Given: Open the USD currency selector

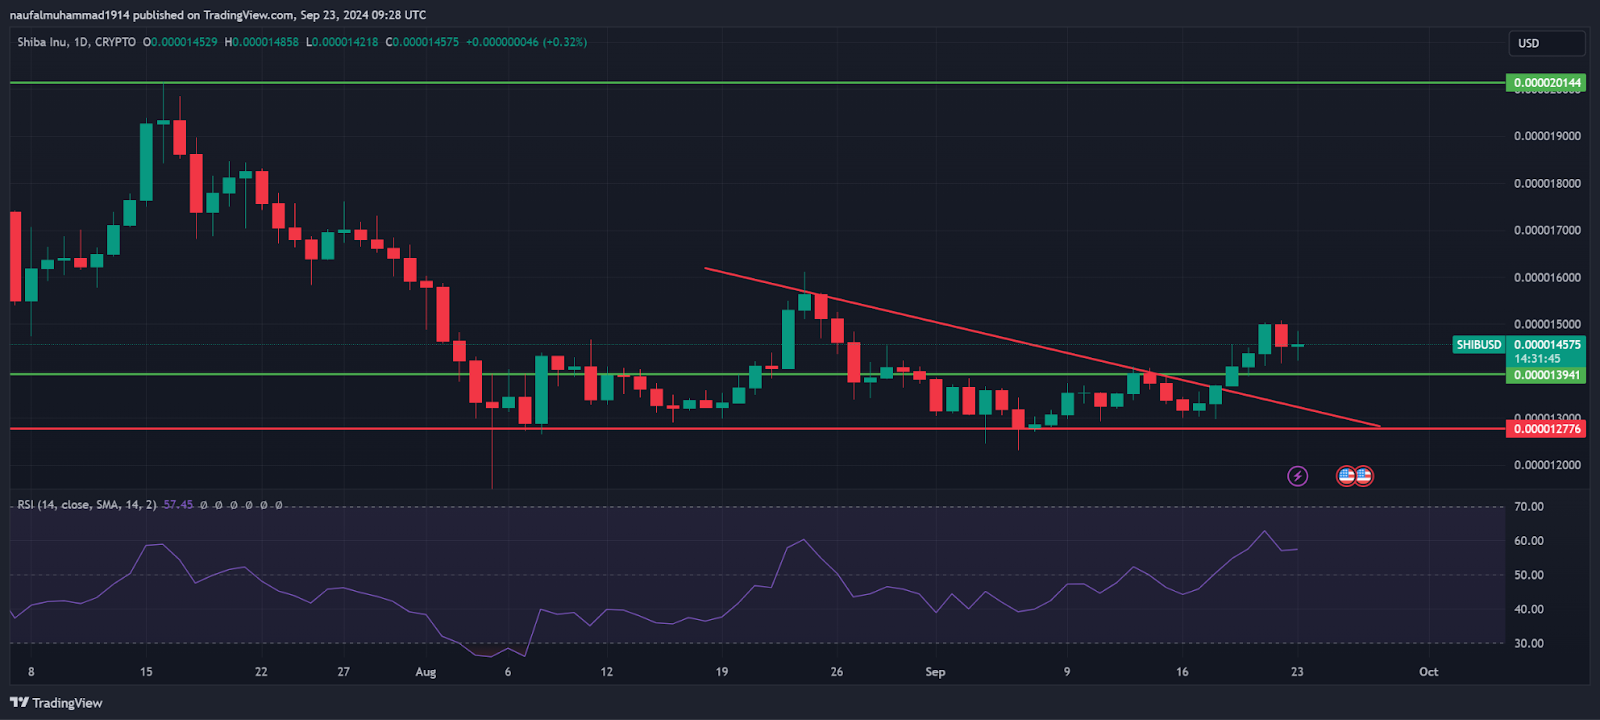Looking at the screenshot, I should [1546, 43].
